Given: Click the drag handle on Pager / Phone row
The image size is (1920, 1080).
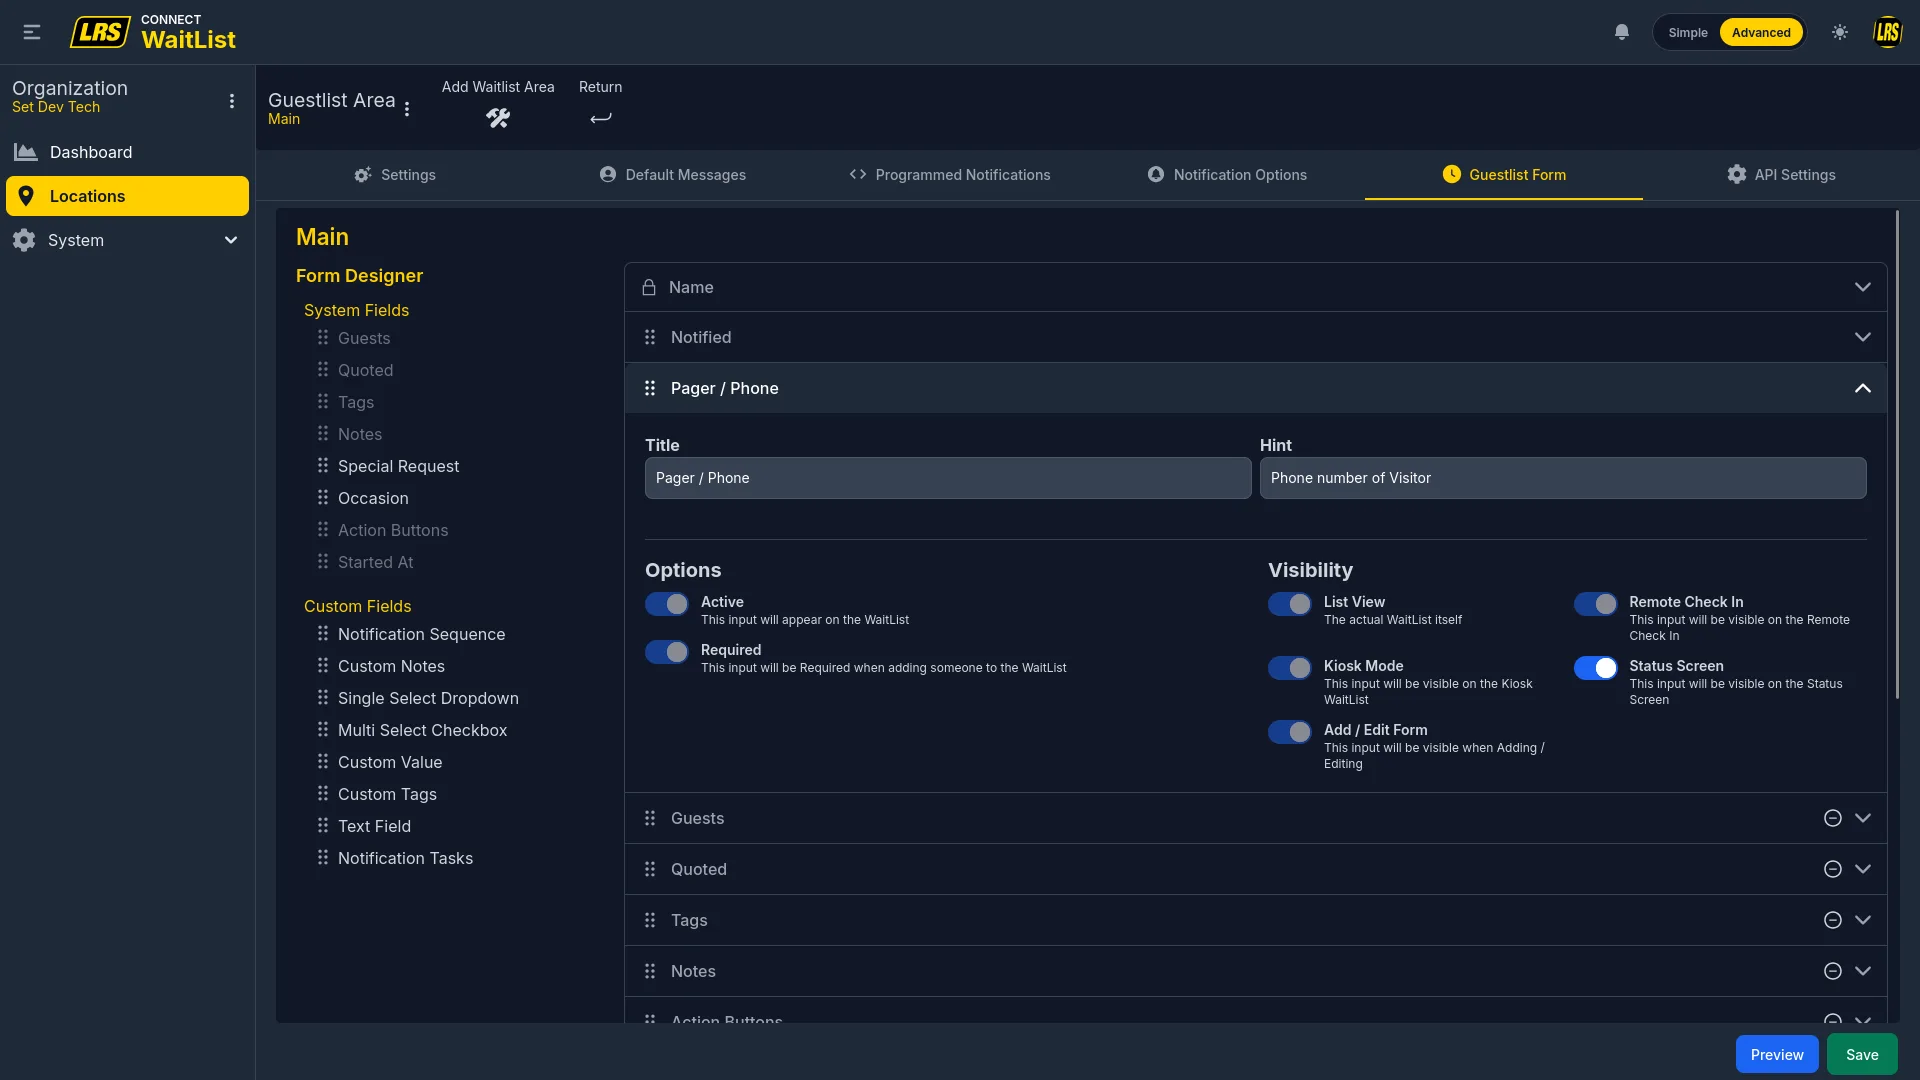Looking at the screenshot, I should (x=650, y=388).
